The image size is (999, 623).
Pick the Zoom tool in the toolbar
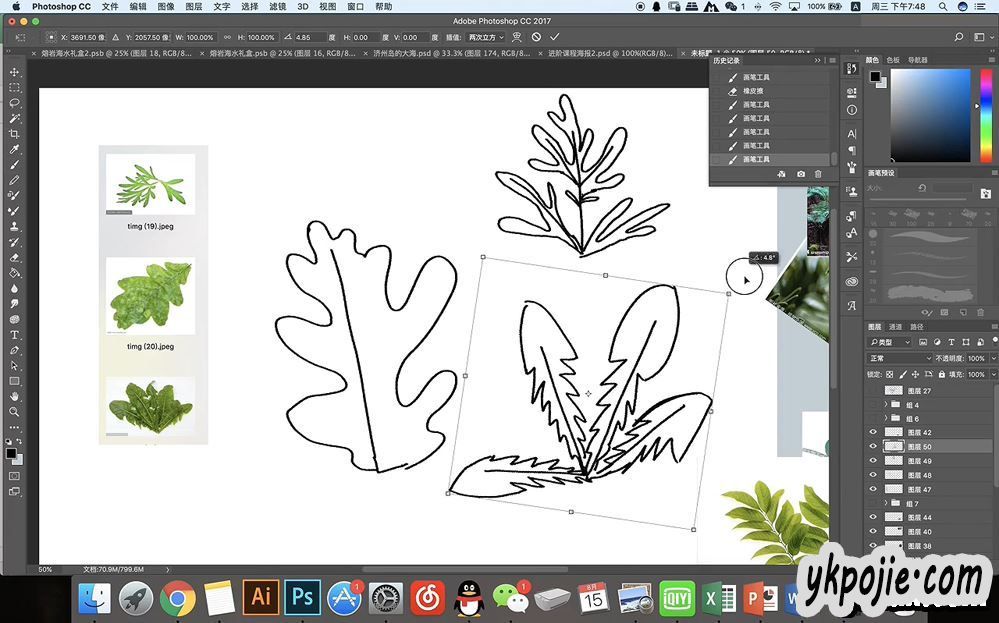14,412
